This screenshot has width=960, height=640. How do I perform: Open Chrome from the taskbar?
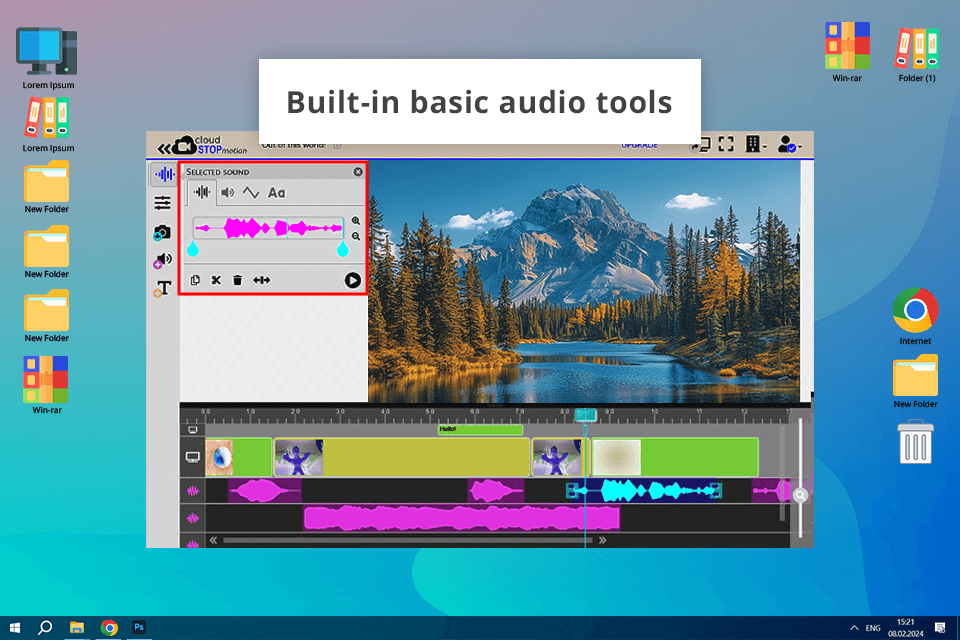[x=109, y=628]
